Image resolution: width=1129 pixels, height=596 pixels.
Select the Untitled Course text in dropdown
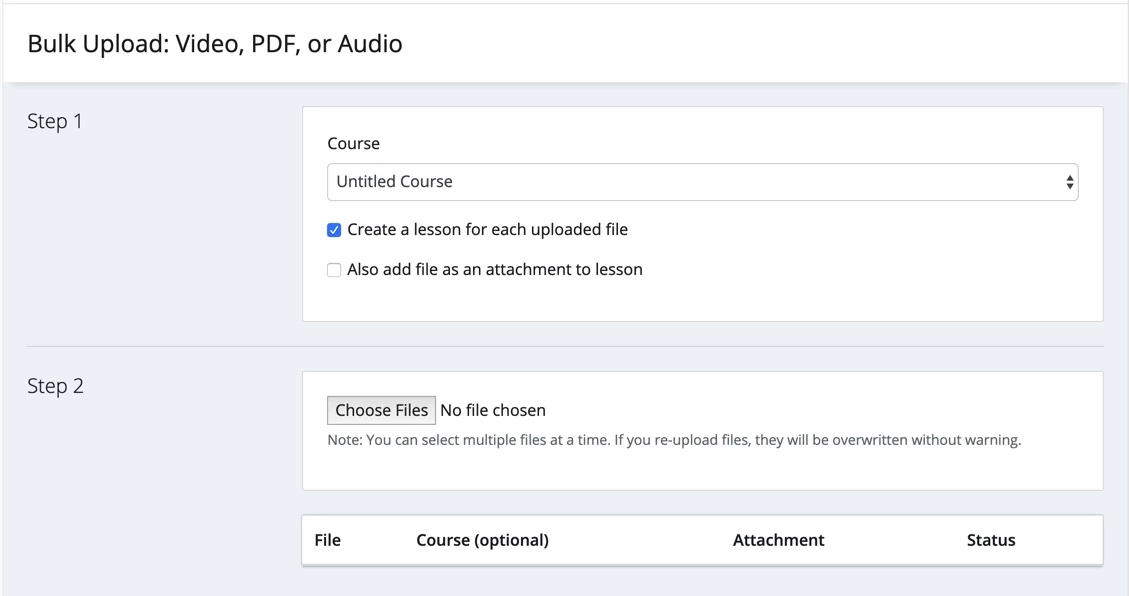395,181
